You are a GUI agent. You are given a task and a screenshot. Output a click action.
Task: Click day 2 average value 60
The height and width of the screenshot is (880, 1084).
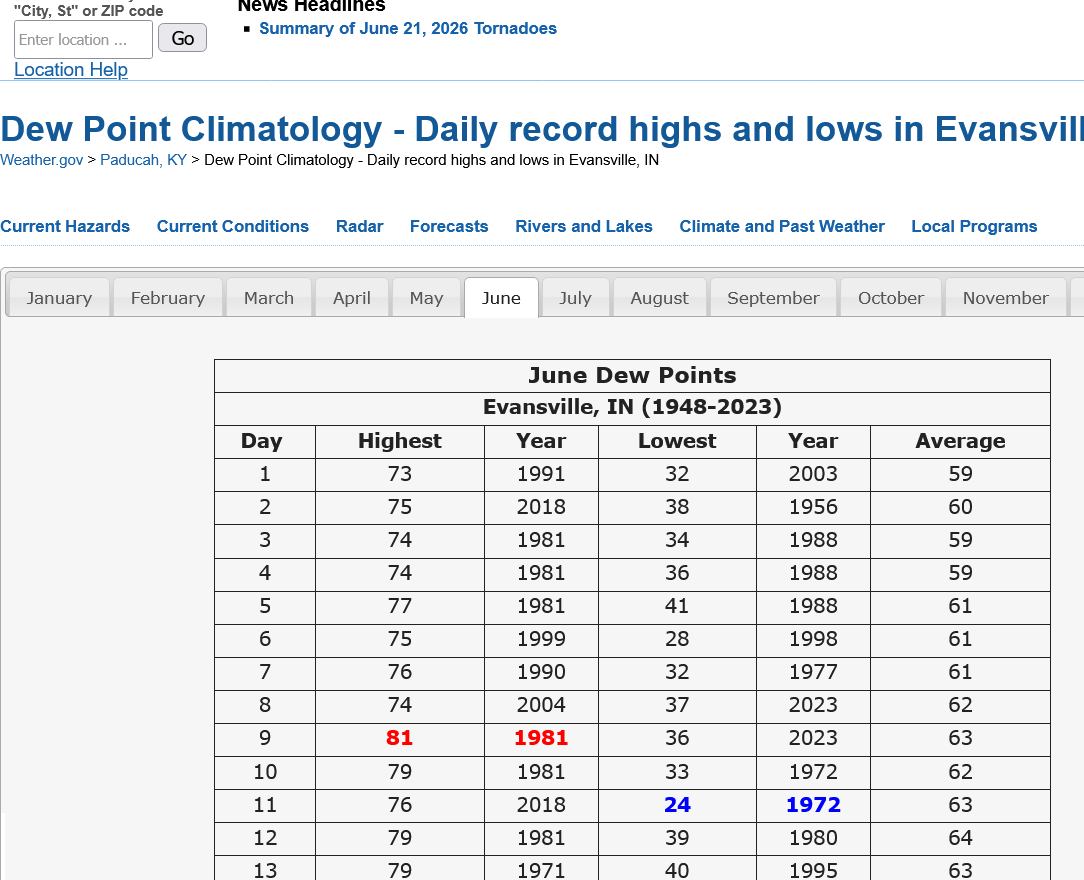pyautogui.click(x=960, y=507)
